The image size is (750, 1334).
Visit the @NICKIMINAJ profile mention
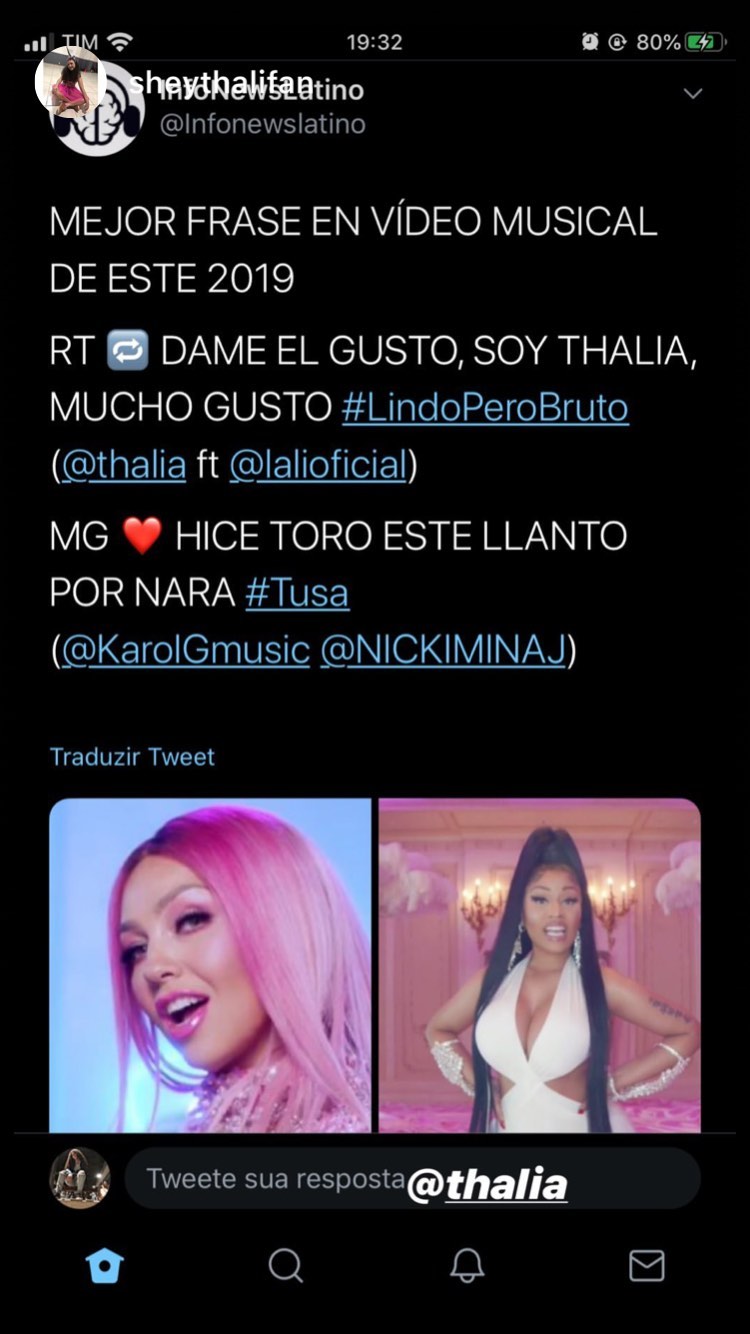443,651
